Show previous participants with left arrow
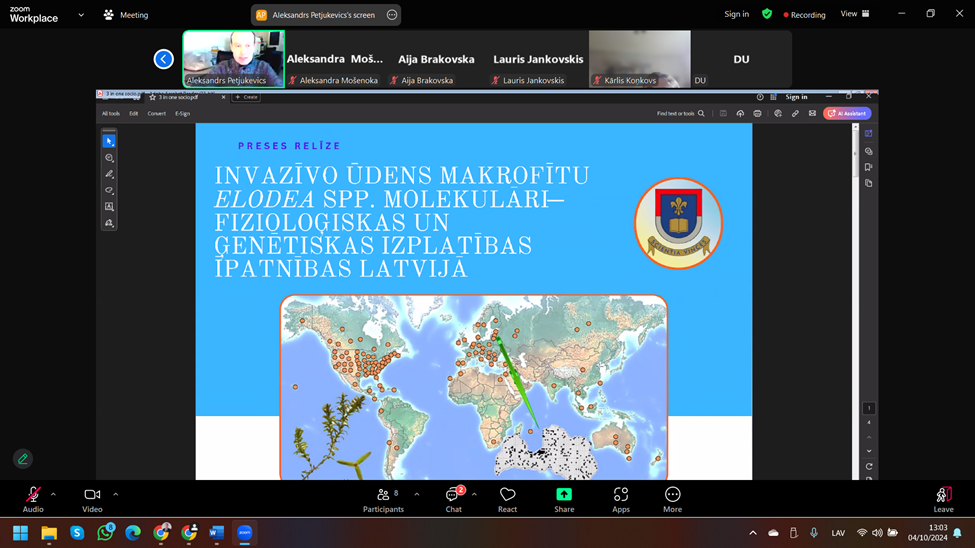975x548 pixels. tap(164, 59)
